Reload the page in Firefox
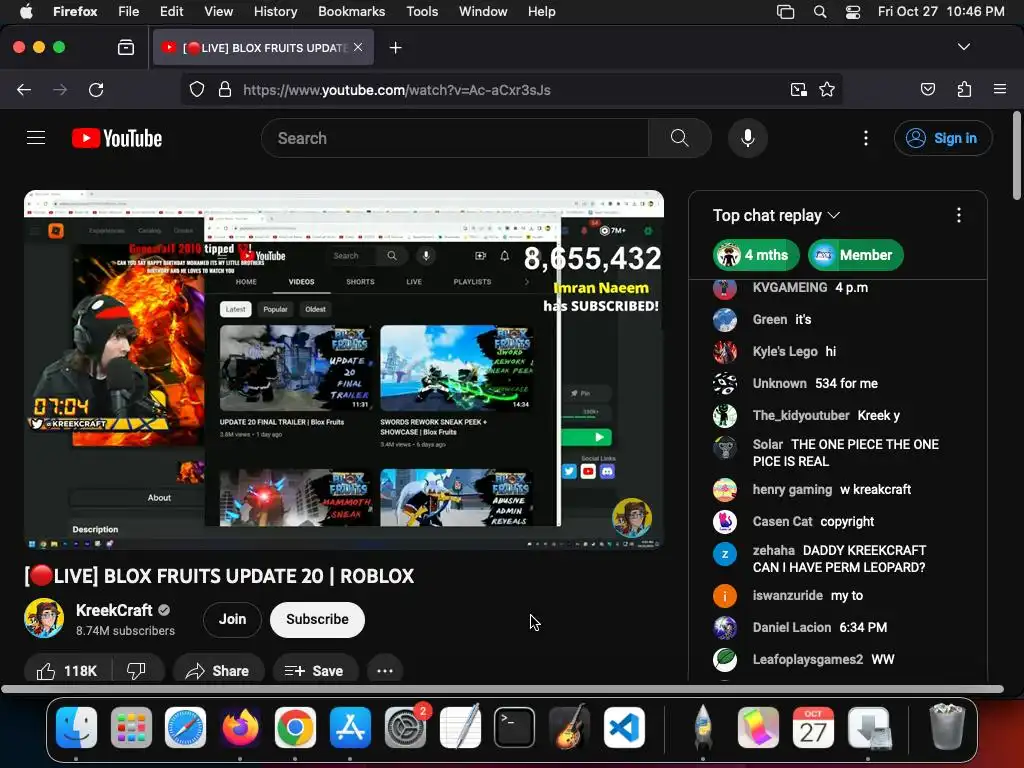Viewport: 1024px width, 768px height. [x=96, y=89]
